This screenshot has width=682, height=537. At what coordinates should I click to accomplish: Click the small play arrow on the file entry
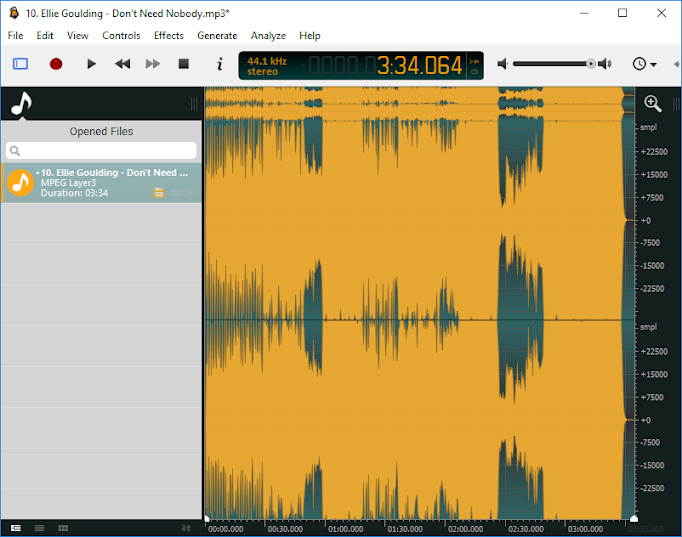pos(190,193)
